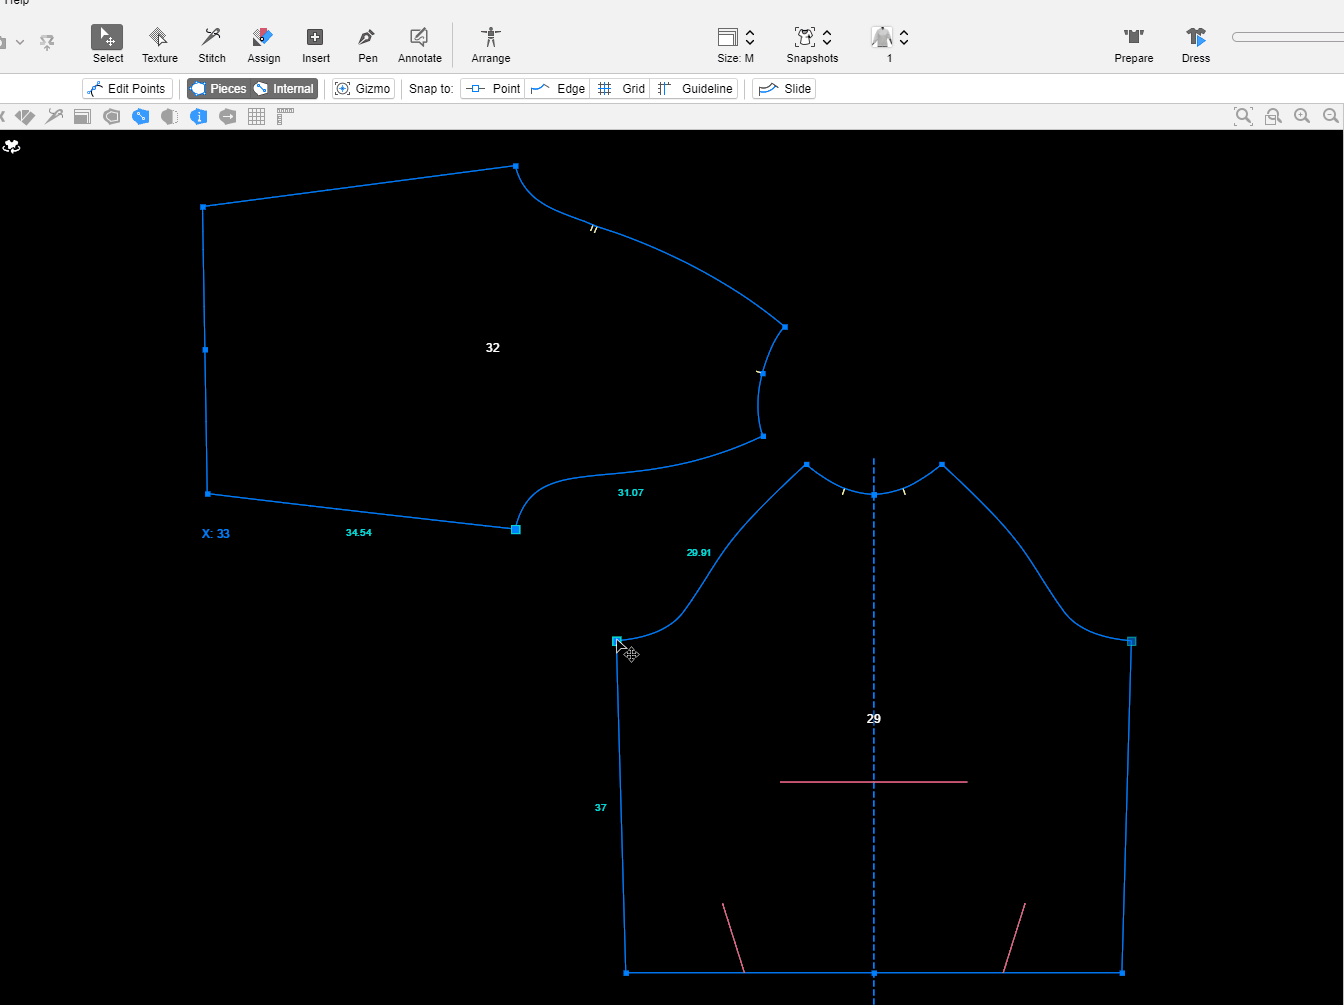Click the Edit Points button
The width and height of the screenshot is (1344, 1005).
[128, 89]
